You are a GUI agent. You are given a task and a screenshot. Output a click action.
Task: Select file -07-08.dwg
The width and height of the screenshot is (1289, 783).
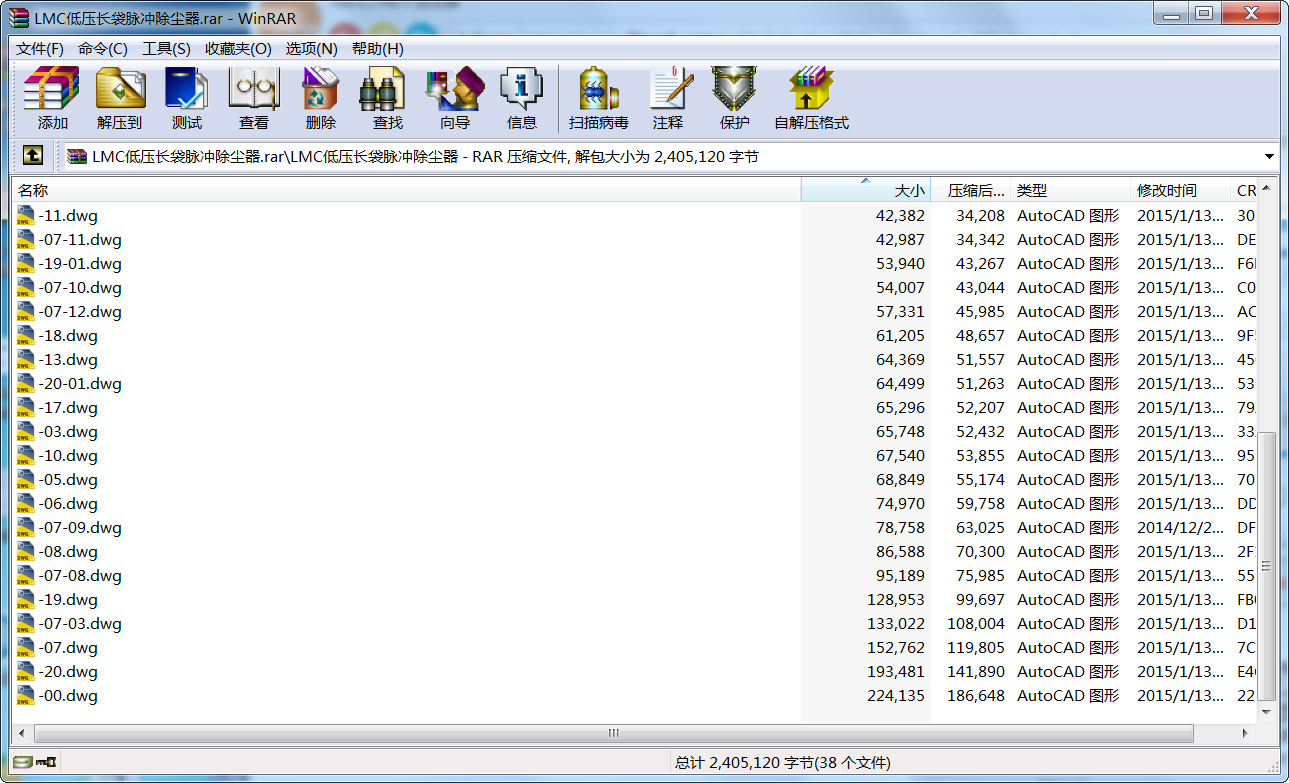(x=79, y=575)
